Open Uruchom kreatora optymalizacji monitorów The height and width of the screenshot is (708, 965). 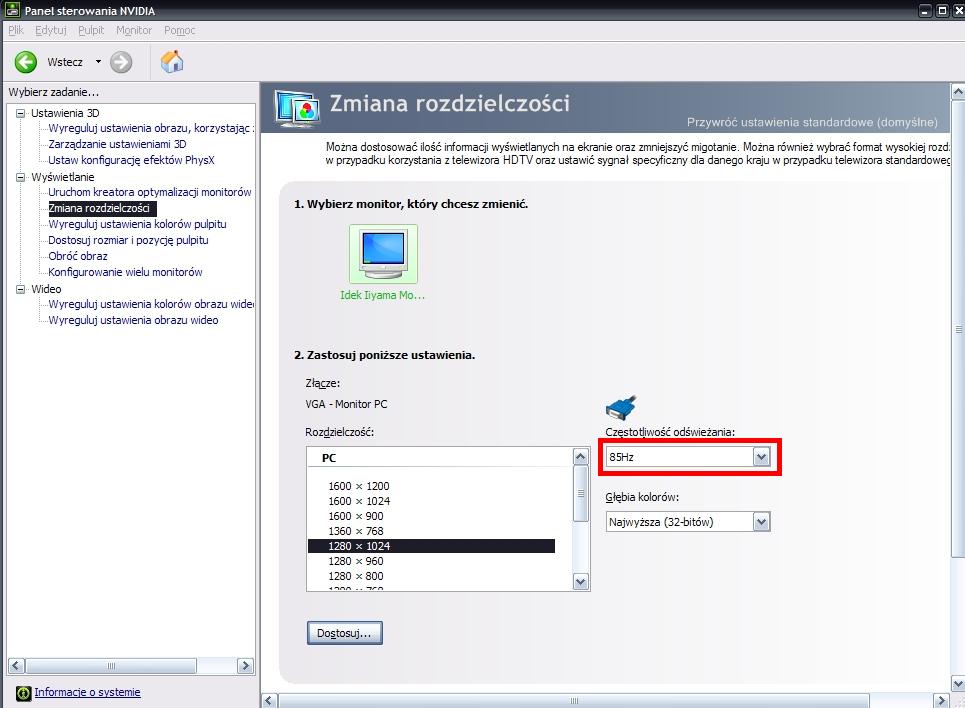tap(150, 192)
